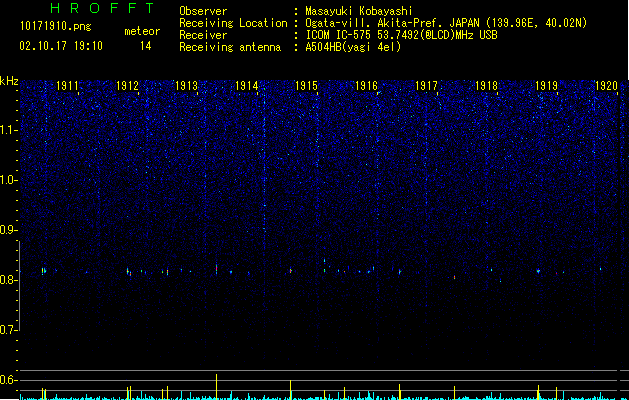Click the 0.6 frequency axis label
This screenshot has width=629, height=400.
pyautogui.click(x=9, y=380)
